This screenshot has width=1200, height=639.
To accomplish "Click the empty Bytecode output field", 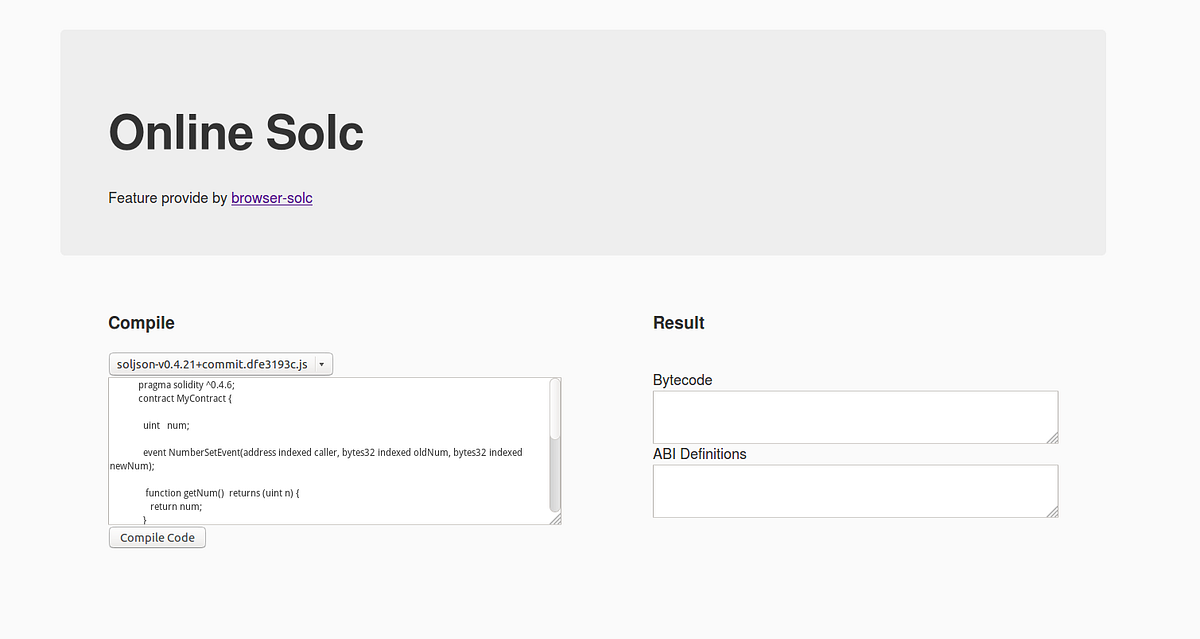I will click(x=854, y=416).
